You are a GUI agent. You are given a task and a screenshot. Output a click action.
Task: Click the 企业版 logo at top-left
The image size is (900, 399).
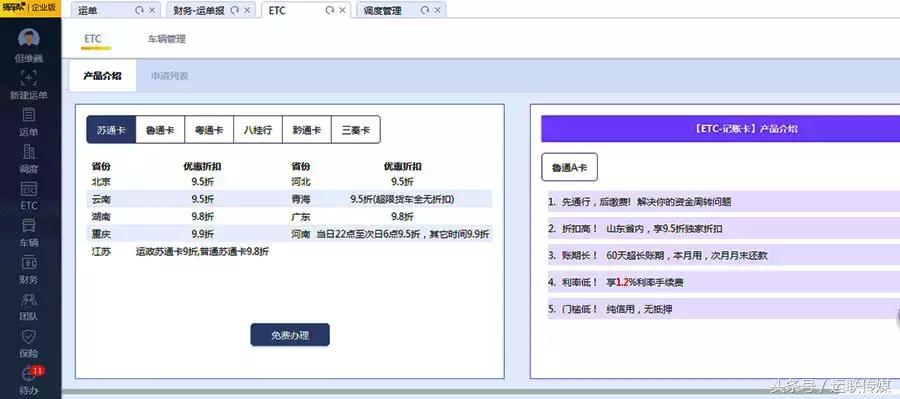pyautogui.click(x=30, y=7)
